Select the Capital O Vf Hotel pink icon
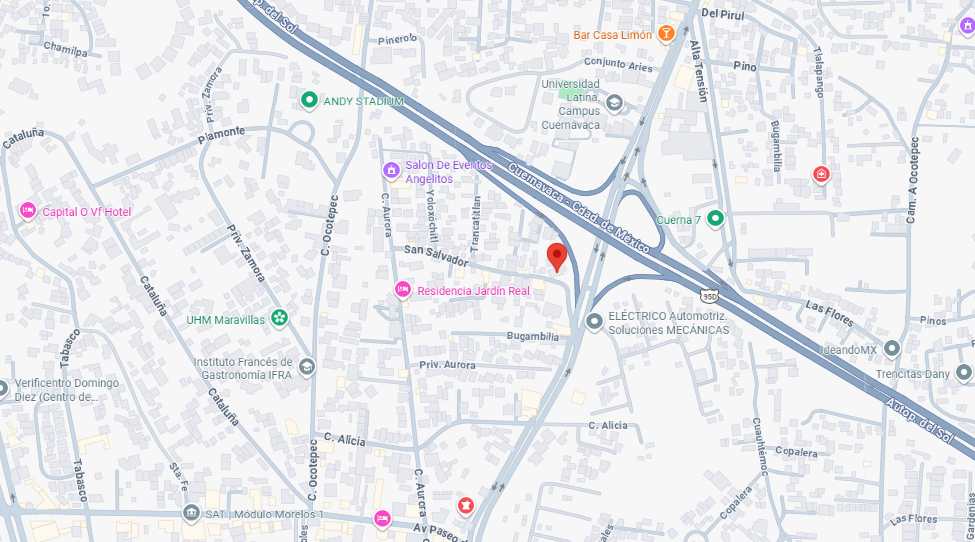This screenshot has width=975, height=542. point(27,211)
